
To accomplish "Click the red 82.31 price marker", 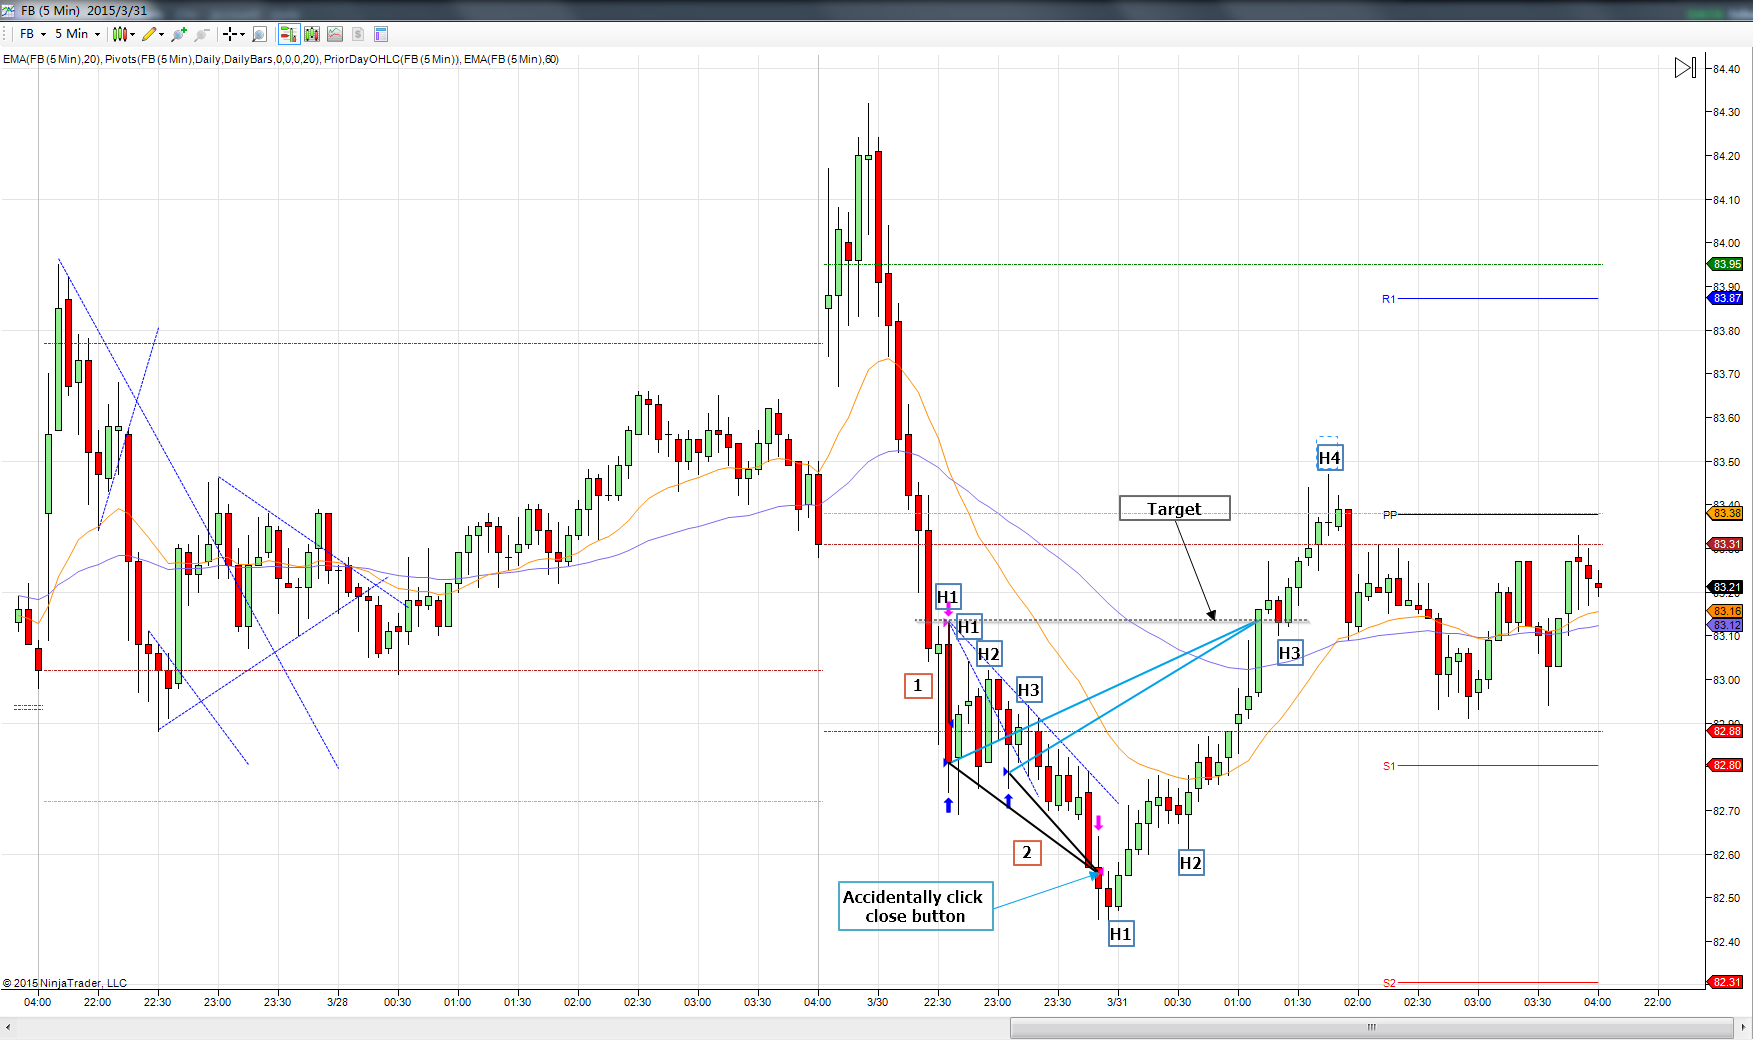I will (x=1726, y=982).
